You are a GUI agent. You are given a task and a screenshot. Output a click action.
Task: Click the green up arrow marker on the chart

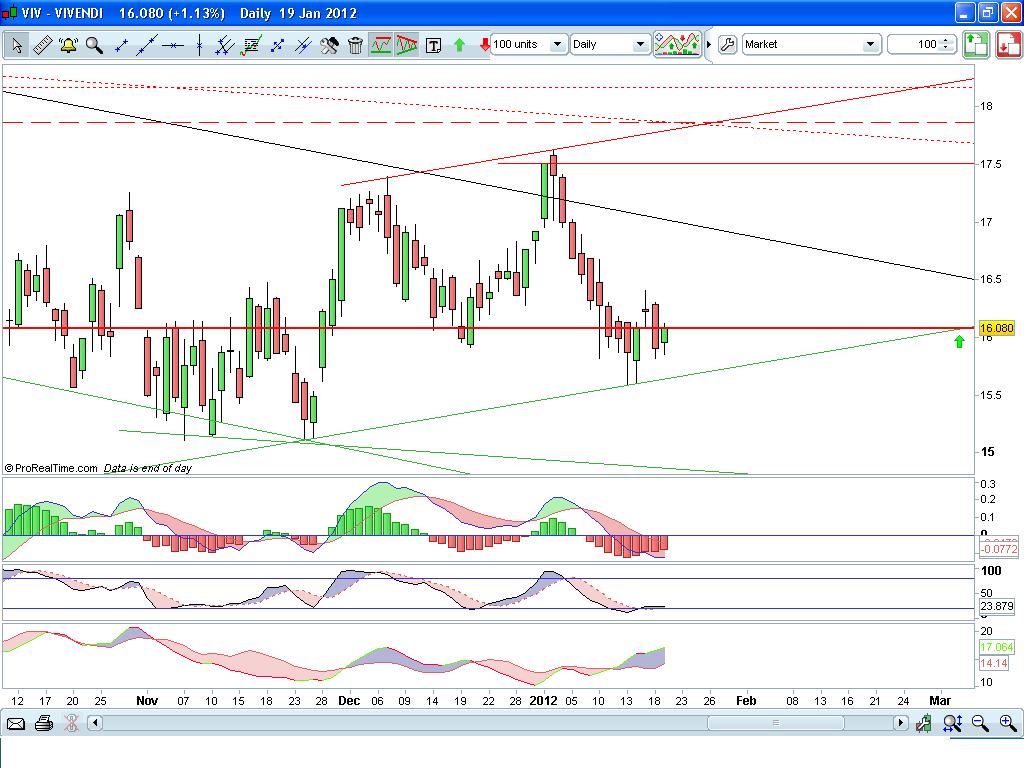[x=959, y=342]
